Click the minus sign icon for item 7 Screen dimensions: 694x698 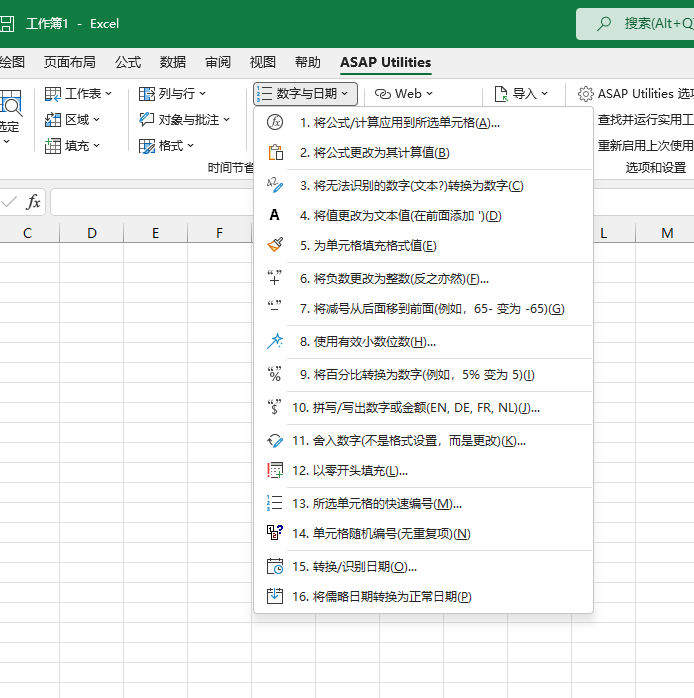tap(274, 306)
